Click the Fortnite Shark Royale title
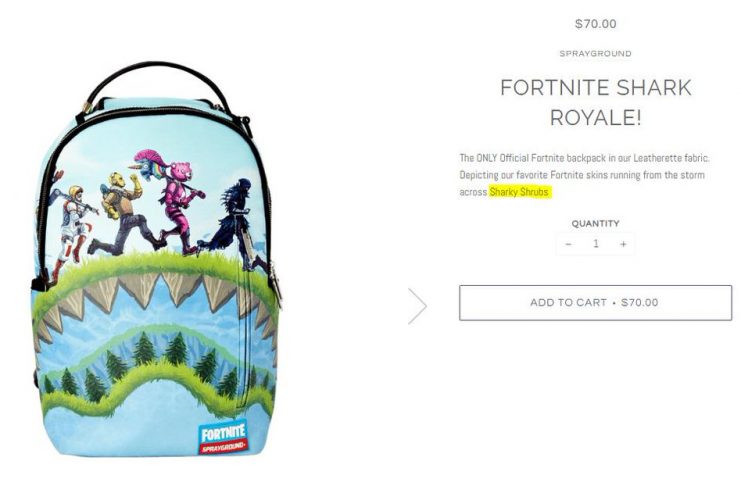The width and height of the screenshot is (741, 486). [595, 103]
